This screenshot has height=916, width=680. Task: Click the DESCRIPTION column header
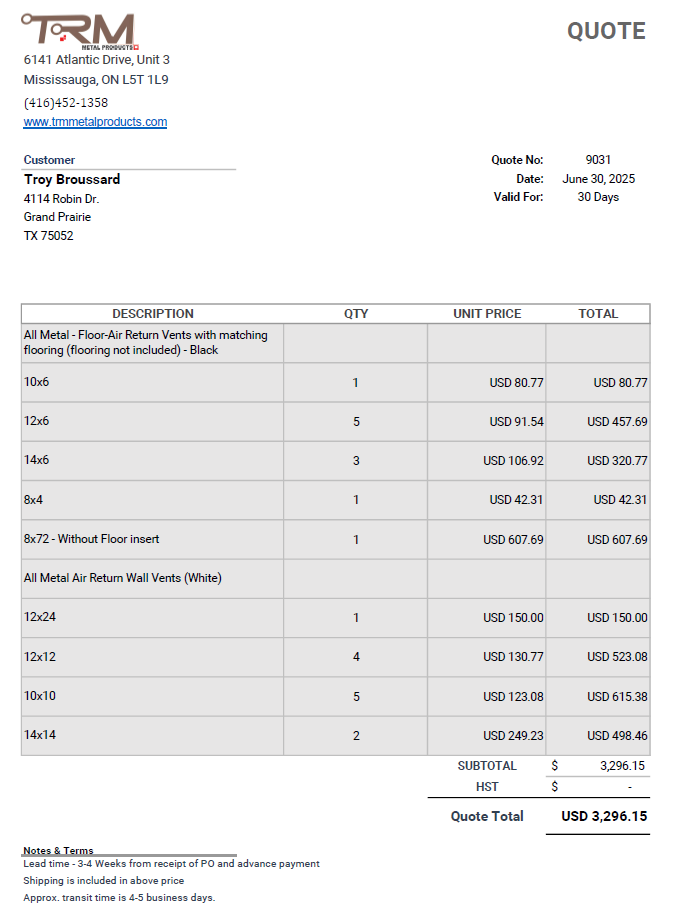tap(153, 314)
